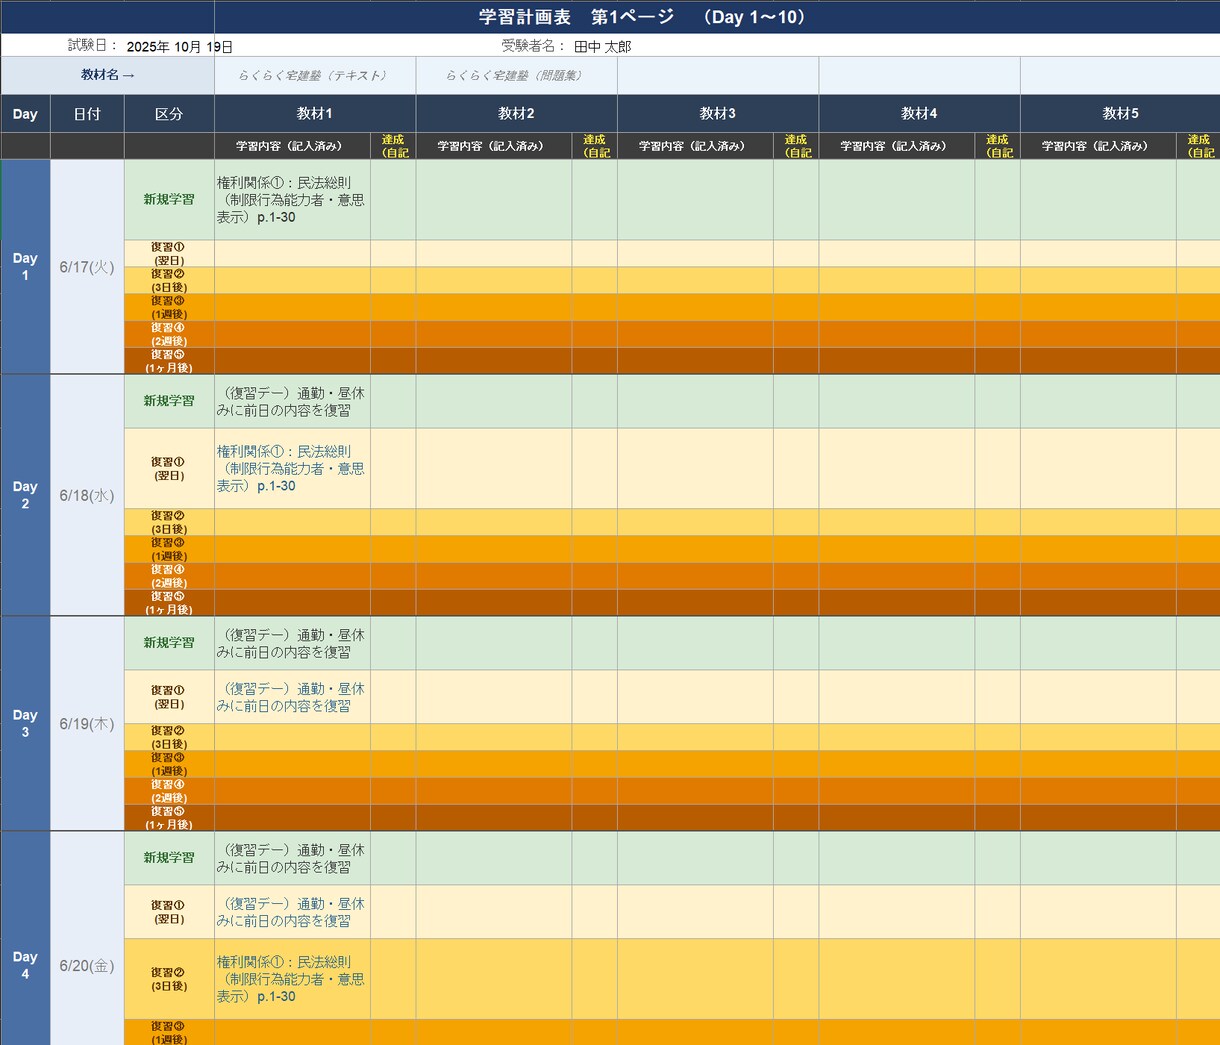Select Day 1 新規学習 content 権利関係①：民法総則
Image resolution: width=1220 pixels, height=1045 pixels.
(292, 200)
